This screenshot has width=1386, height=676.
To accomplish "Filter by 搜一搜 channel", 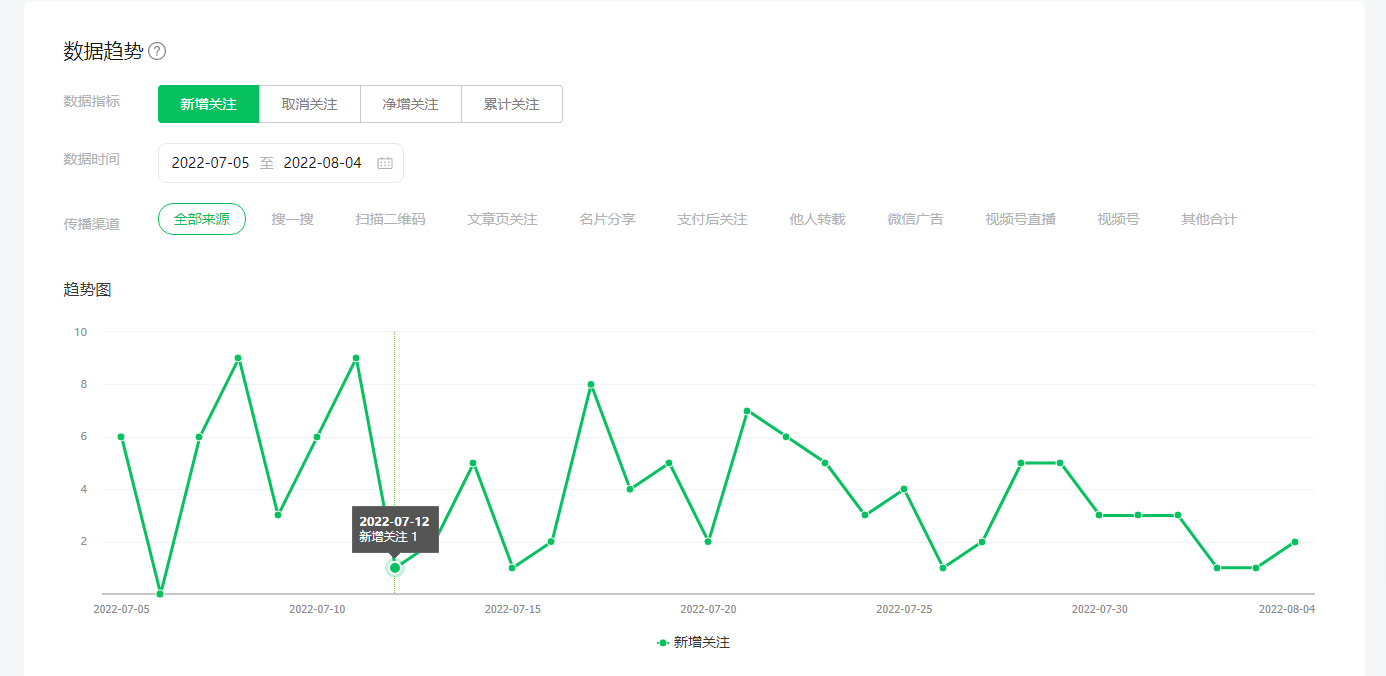I will tap(292, 219).
